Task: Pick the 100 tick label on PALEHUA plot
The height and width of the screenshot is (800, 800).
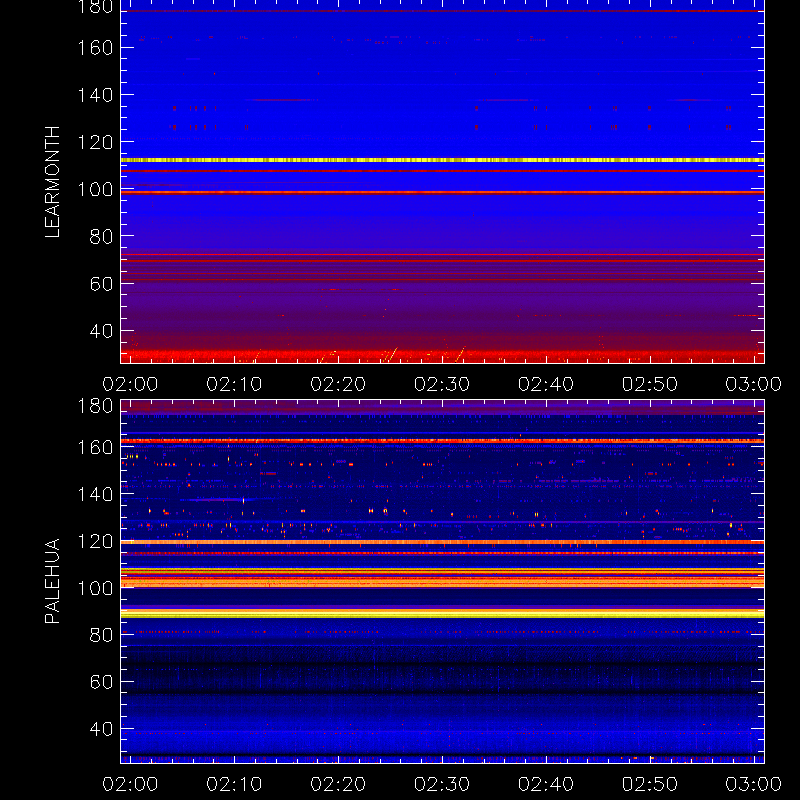Action: (x=95, y=588)
